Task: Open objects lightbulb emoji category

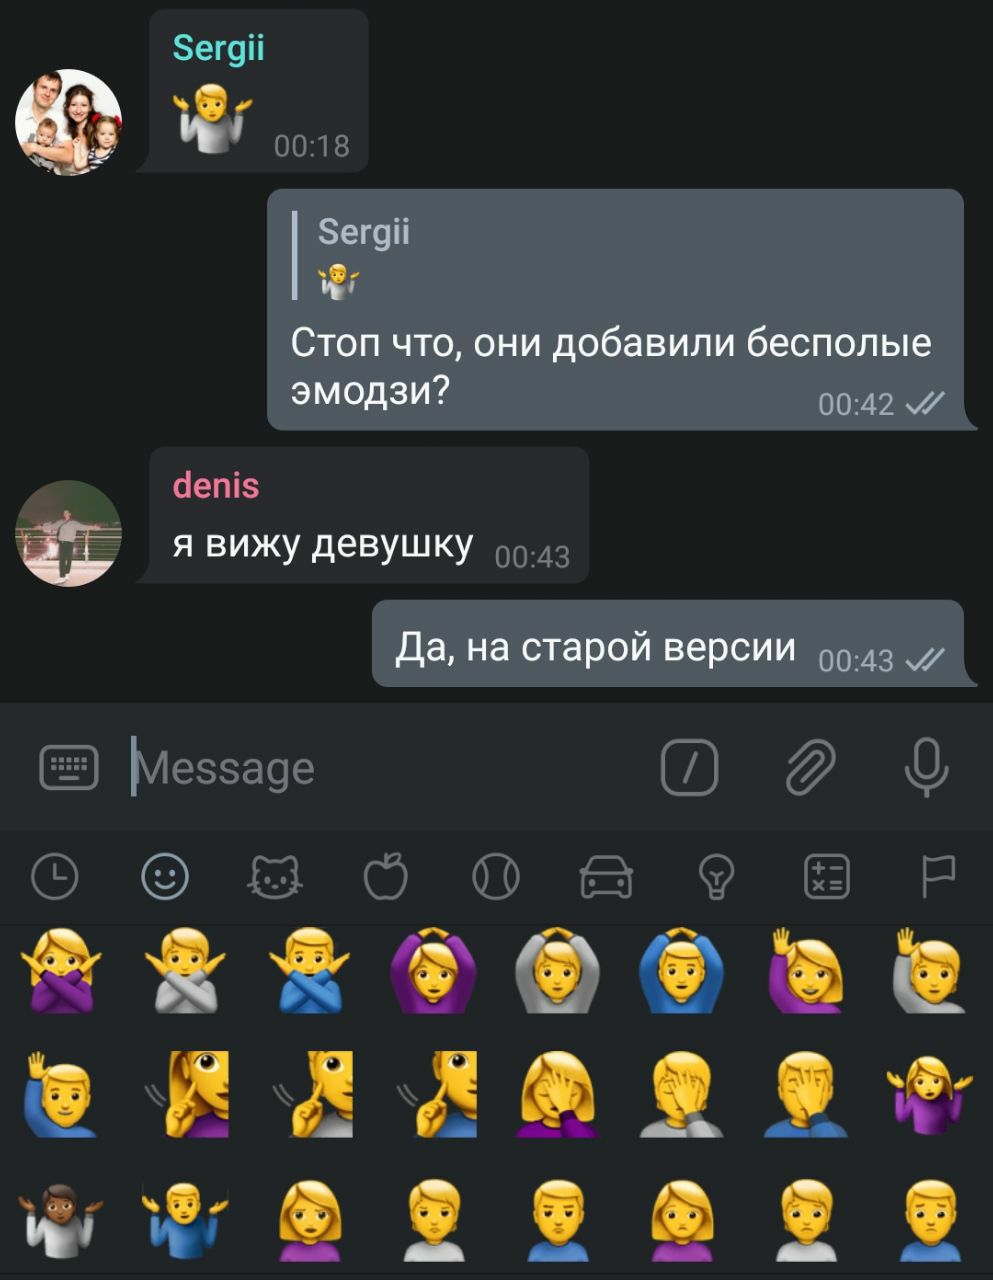Action: click(x=716, y=878)
